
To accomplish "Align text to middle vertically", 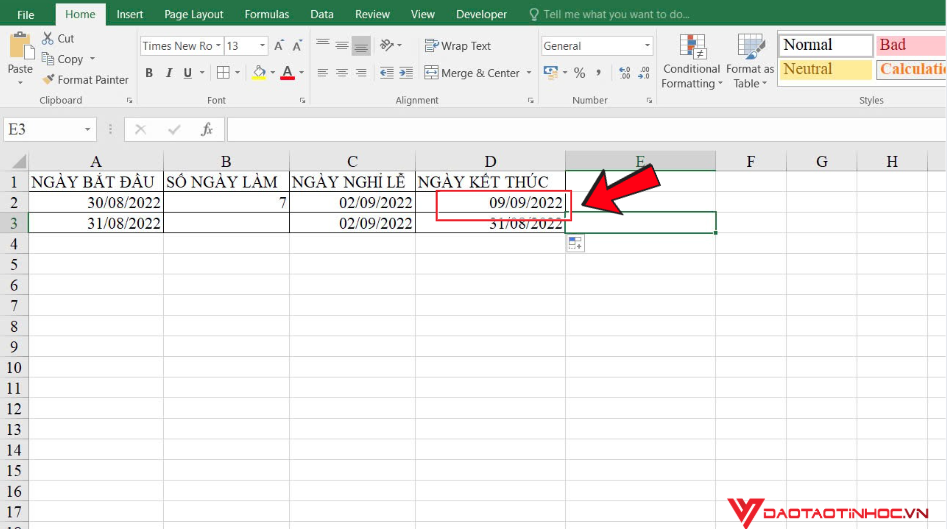I will click(x=342, y=45).
